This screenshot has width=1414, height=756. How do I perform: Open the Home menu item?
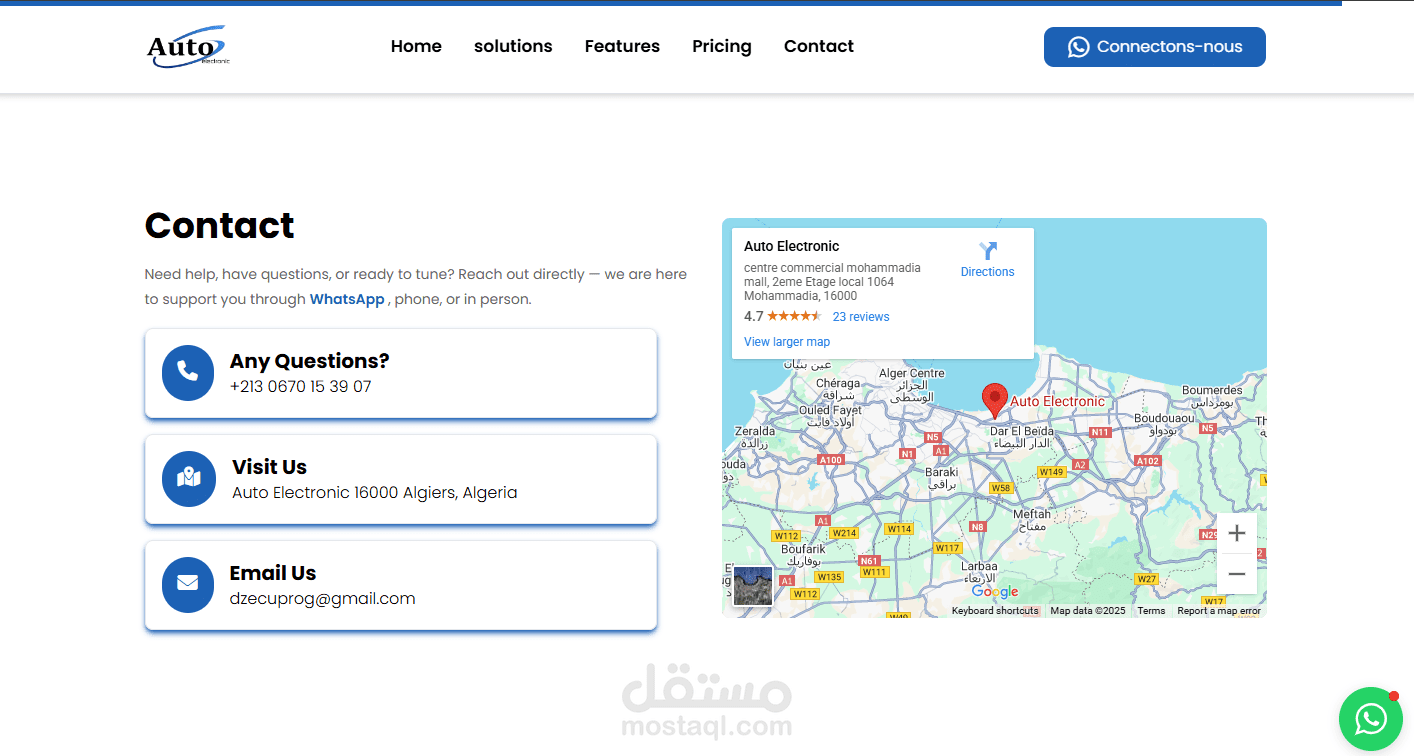pos(416,46)
